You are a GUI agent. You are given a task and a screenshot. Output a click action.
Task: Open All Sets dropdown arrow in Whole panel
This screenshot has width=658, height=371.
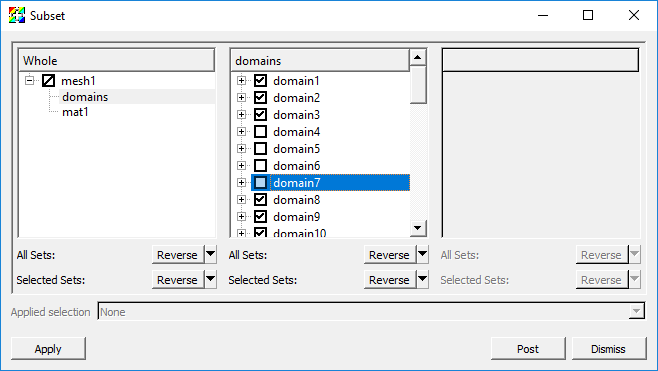pyautogui.click(x=211, y=254)
